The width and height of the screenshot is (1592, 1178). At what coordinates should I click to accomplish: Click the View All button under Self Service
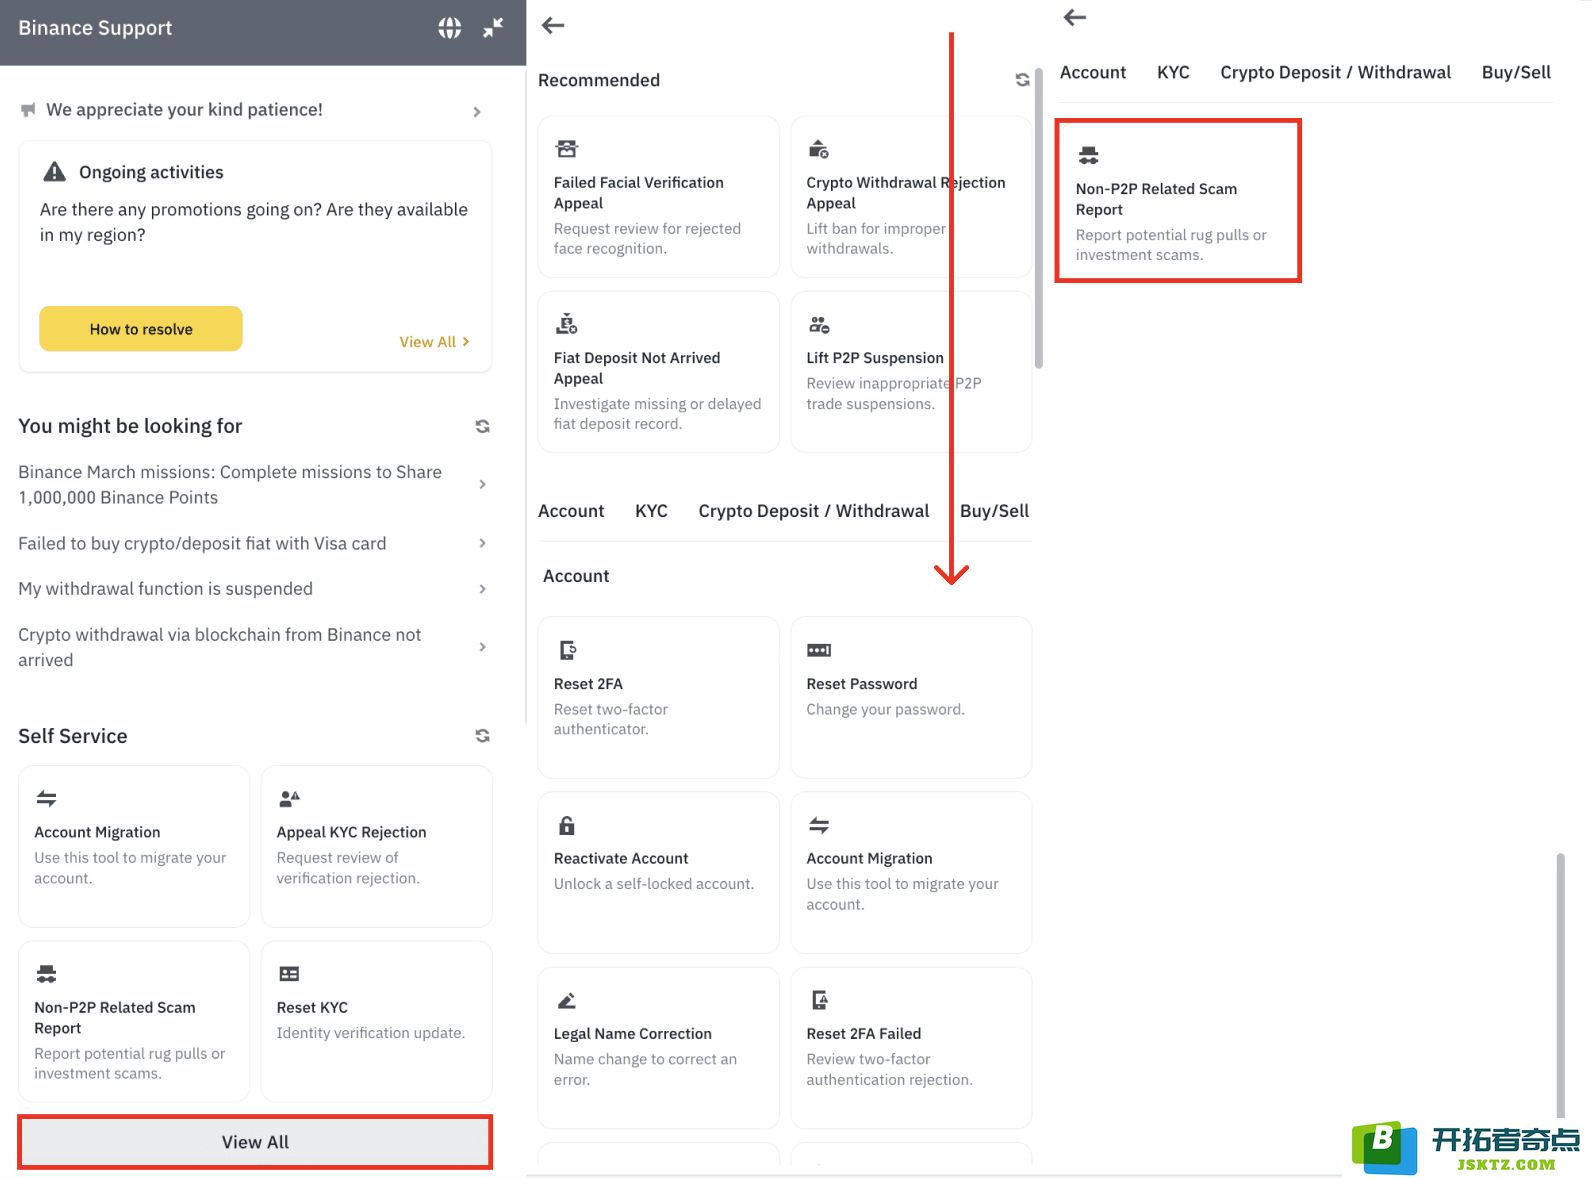click(255, 1142)
